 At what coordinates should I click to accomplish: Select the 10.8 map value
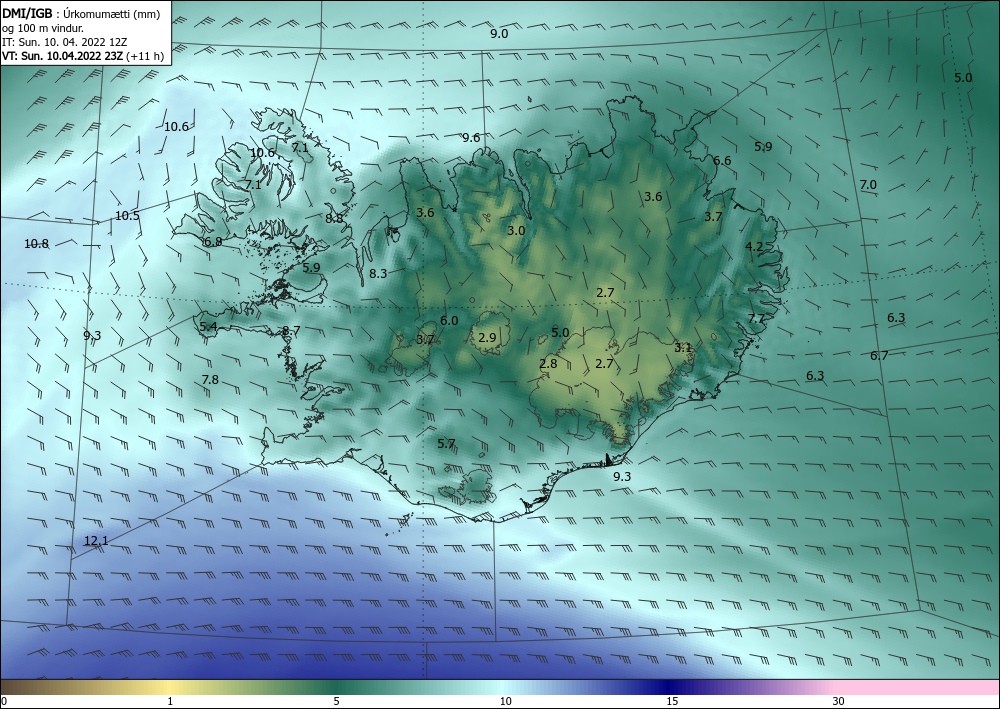(36, 244)
